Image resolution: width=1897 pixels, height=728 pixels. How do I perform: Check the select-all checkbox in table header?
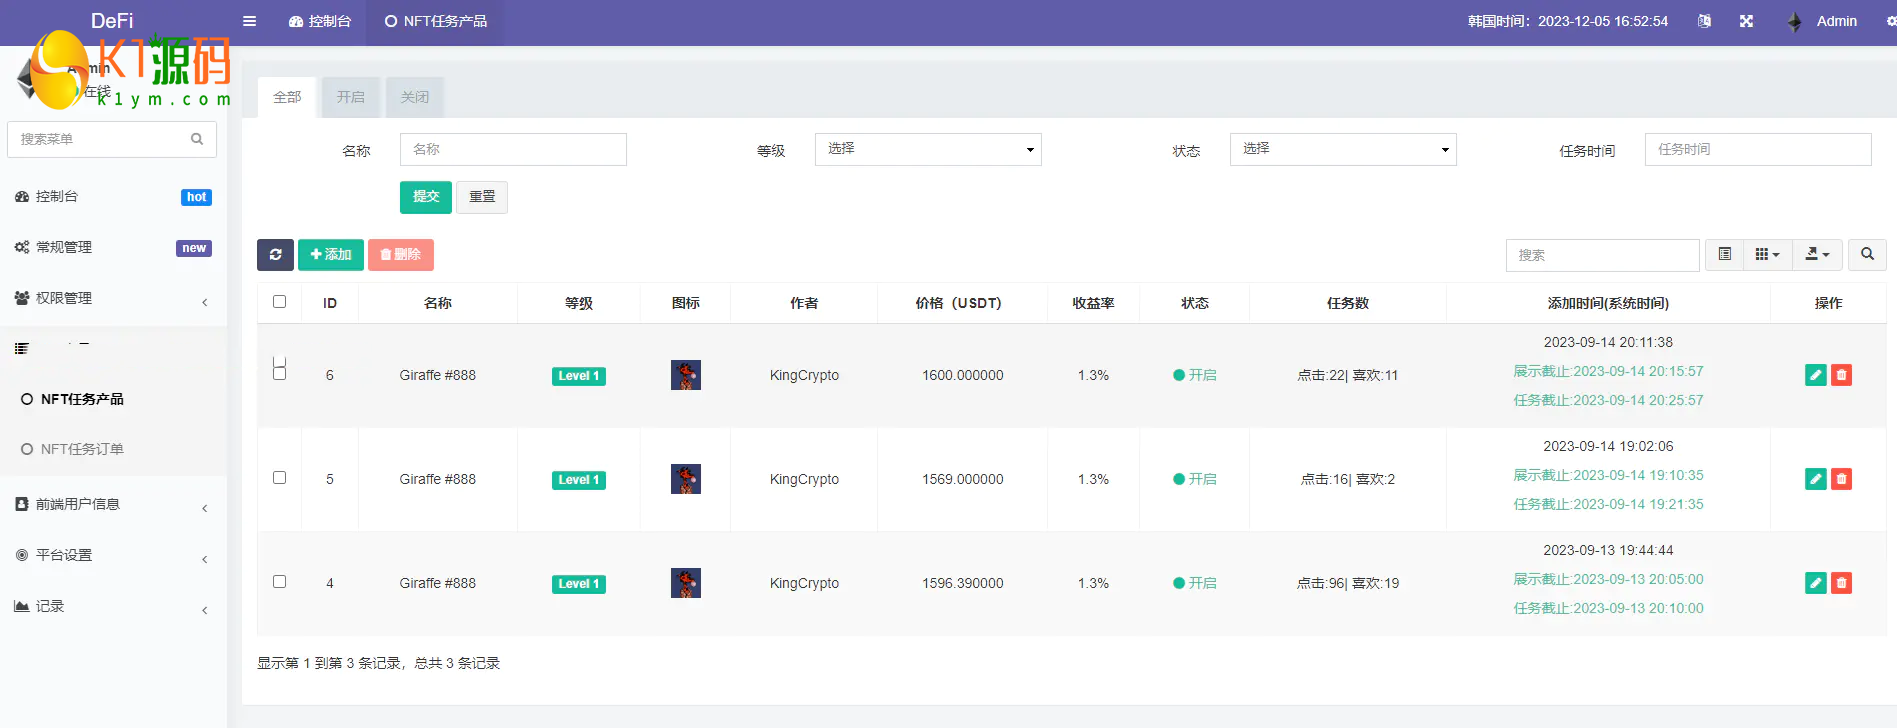280,302
